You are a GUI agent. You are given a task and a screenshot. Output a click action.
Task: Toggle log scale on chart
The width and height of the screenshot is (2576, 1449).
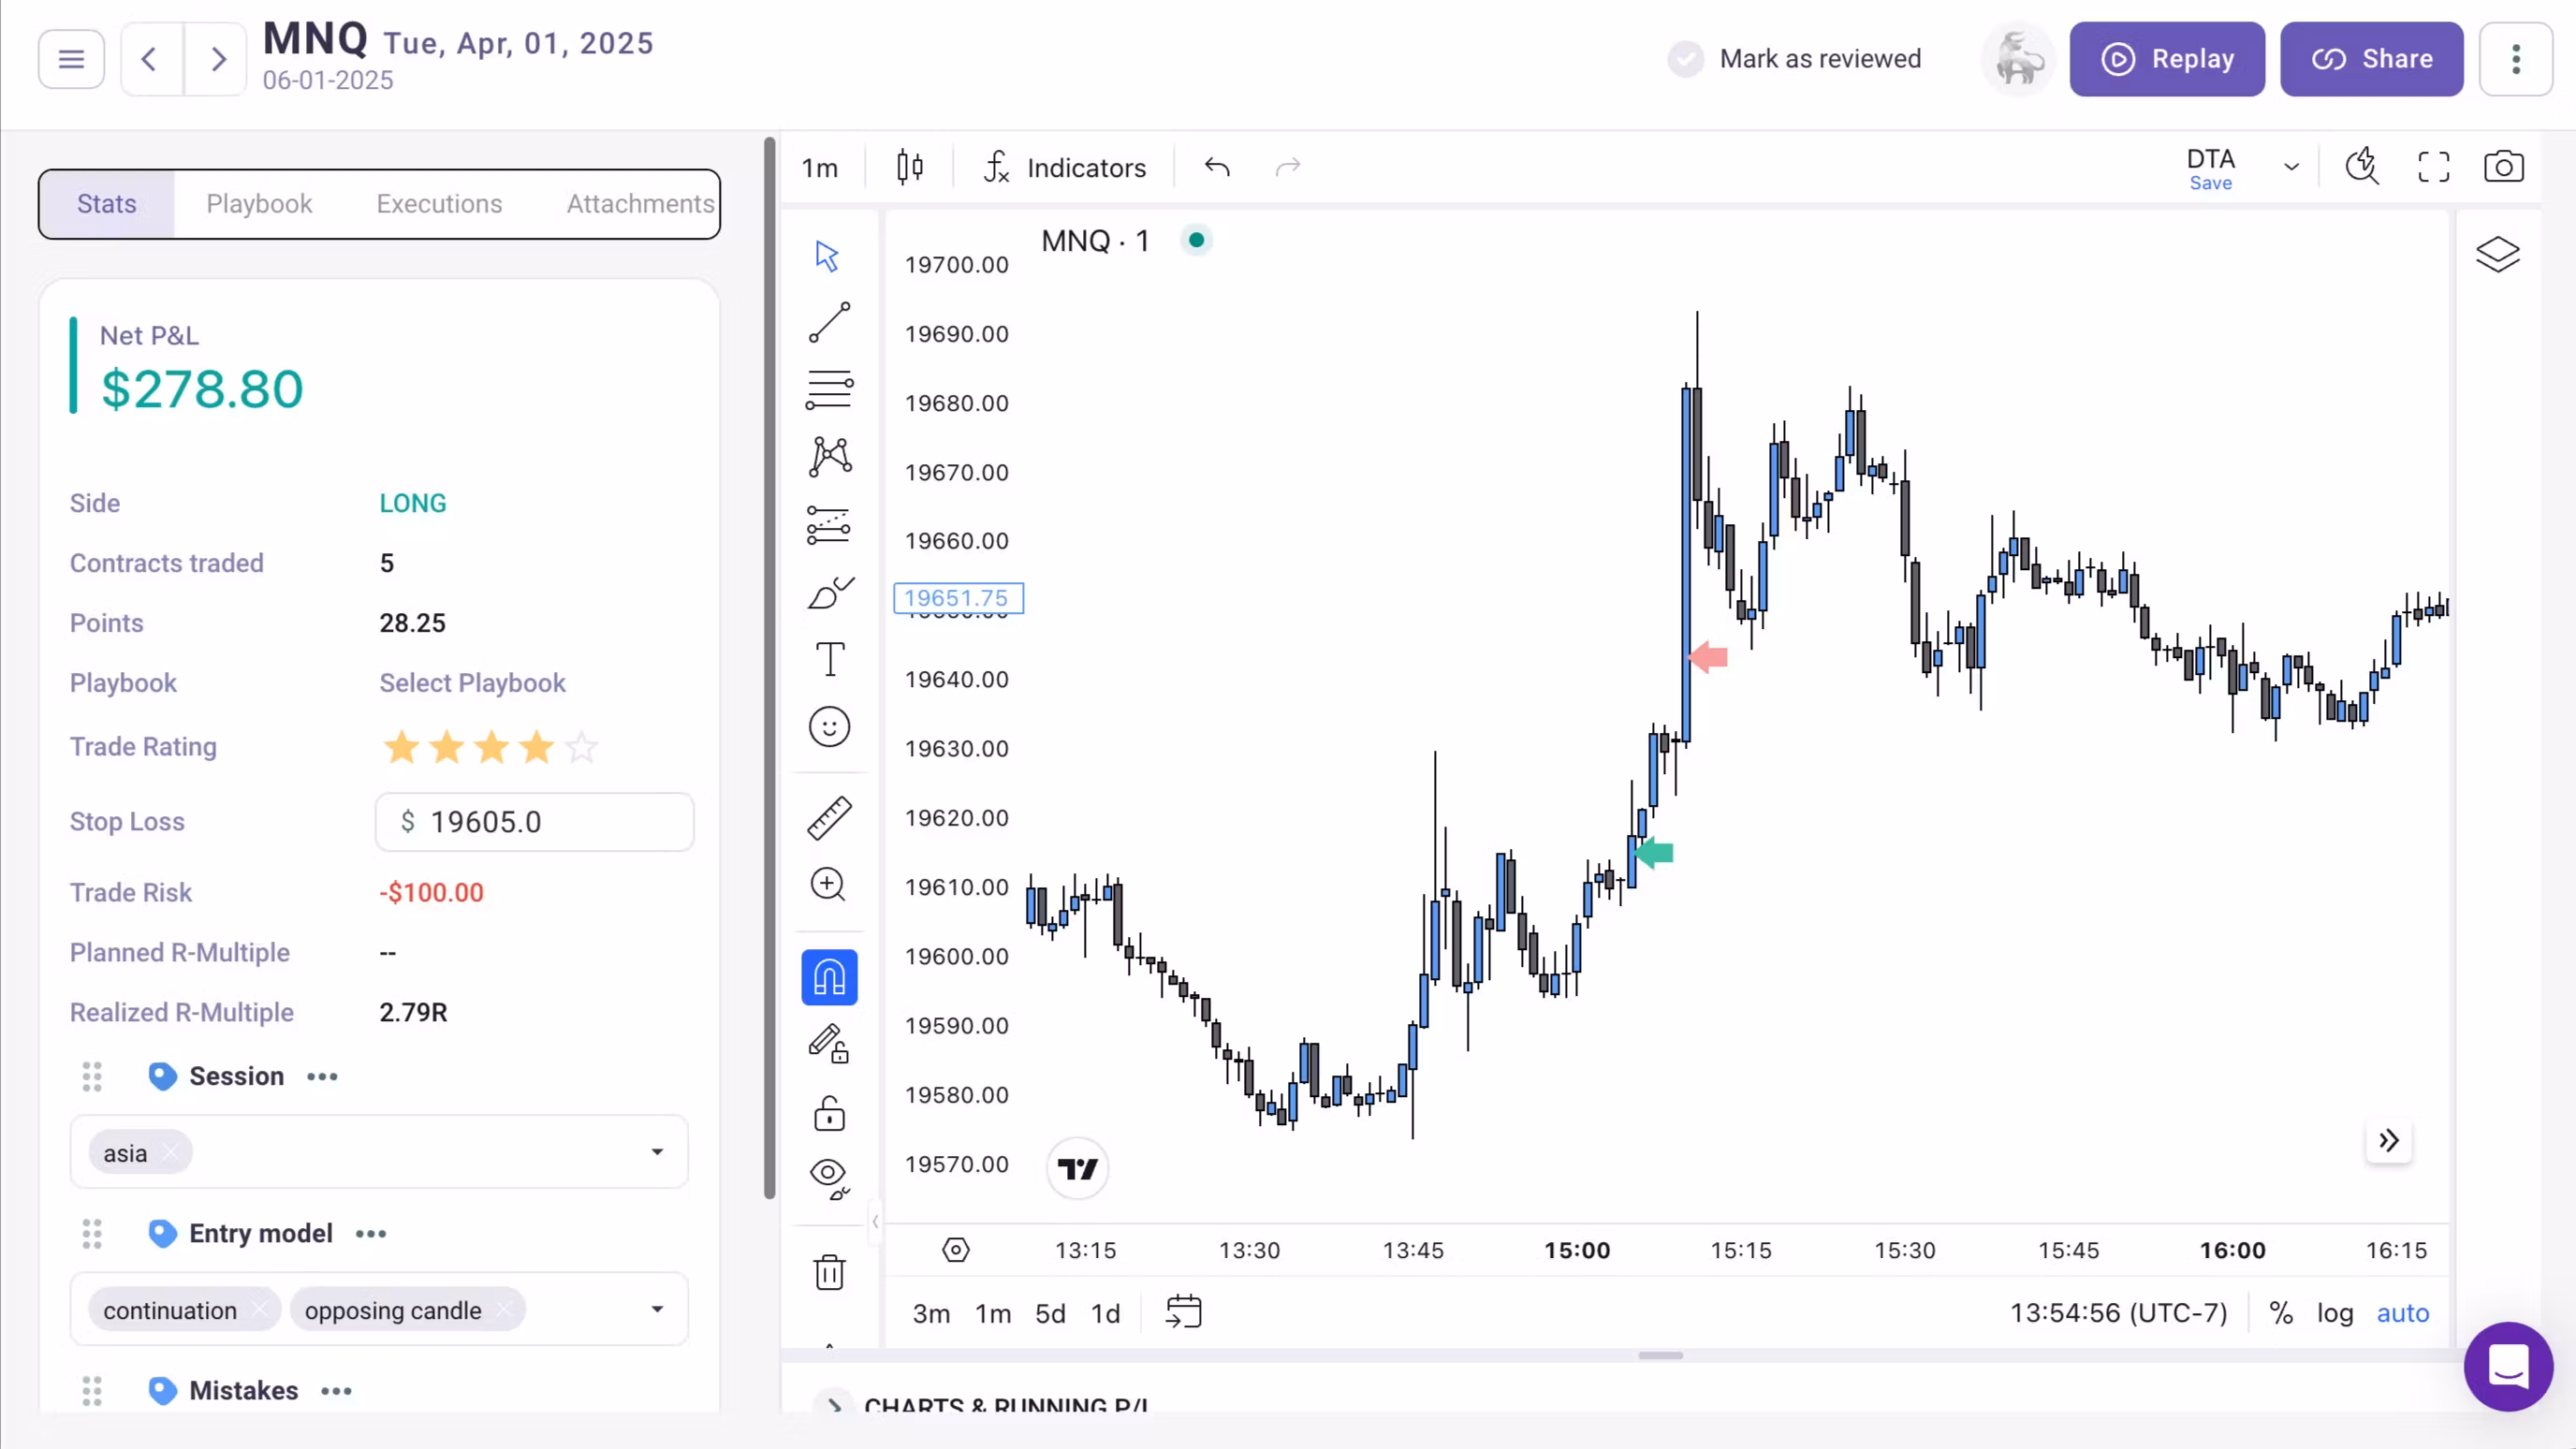[2334, 1313]
